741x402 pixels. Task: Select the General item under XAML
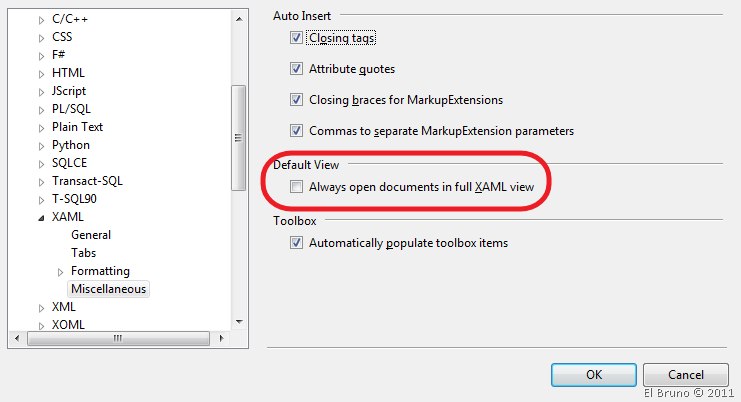tap(91, 235)
